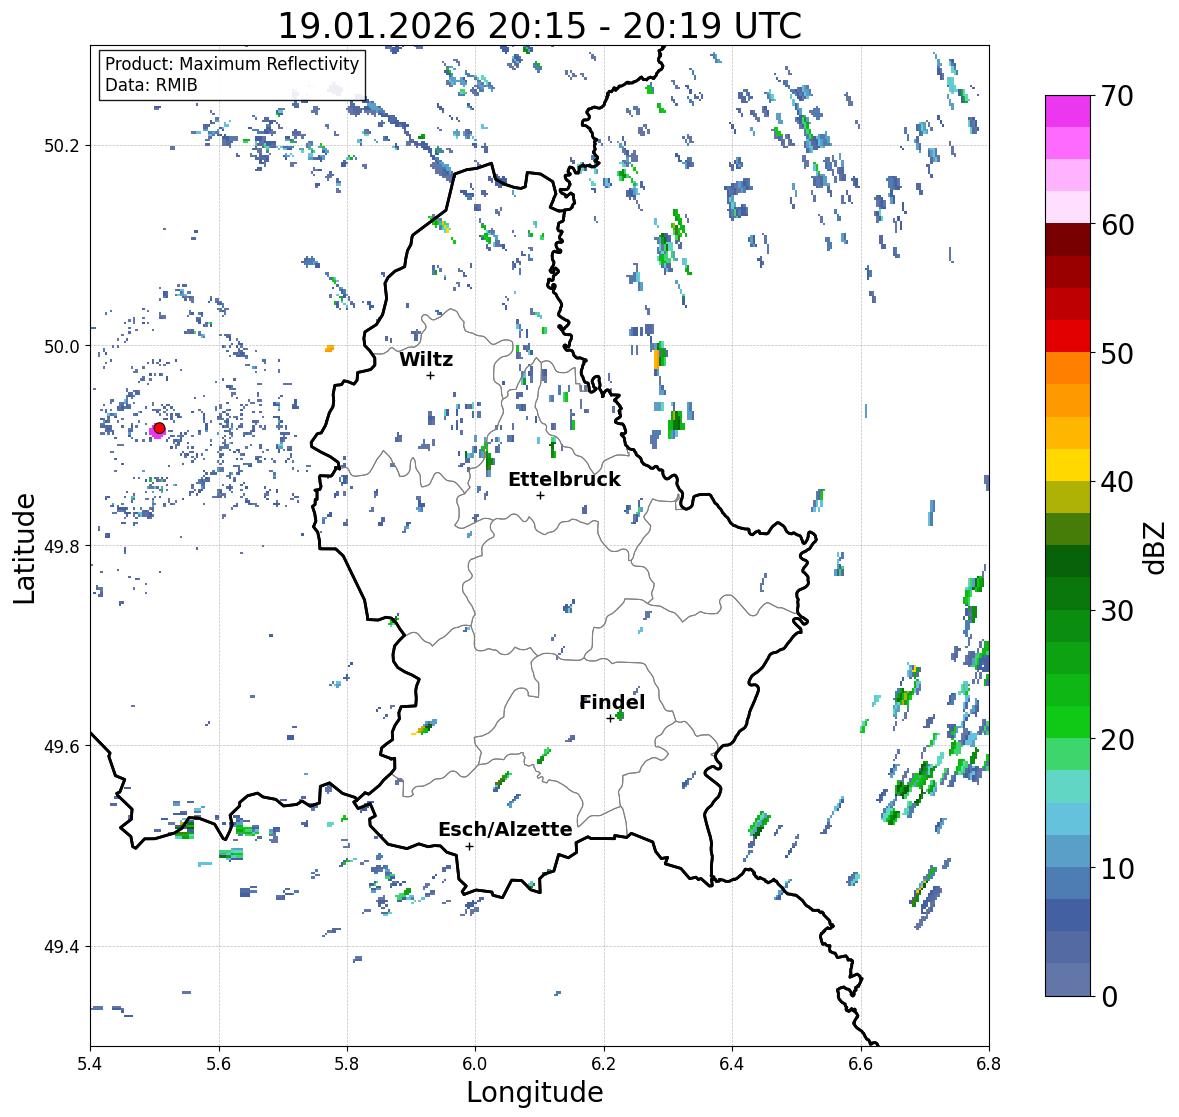1179x1117 pixels.
Task: Click the 6.4 longitude tick label
Action: [732, 1064]
